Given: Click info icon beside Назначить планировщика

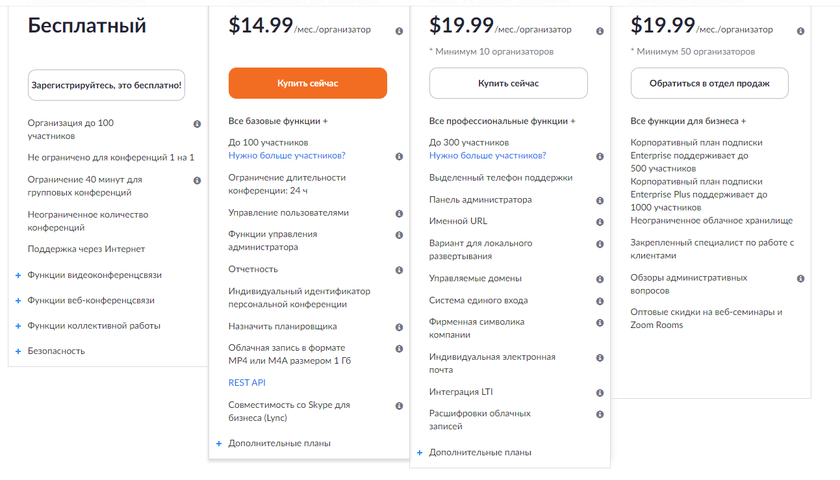Looking at the screenshot, I should tap(399, 327).
